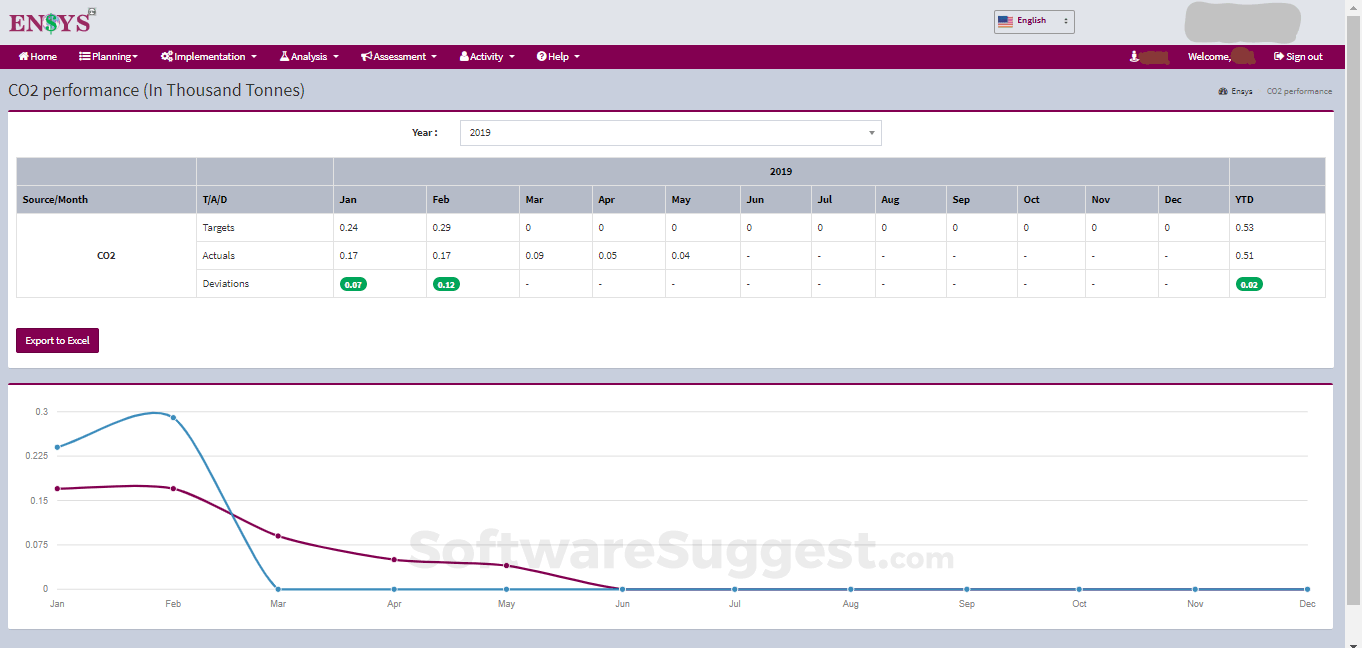The image size is (1362, 648).
Task: Click the megaphone icon beside Assessment
Action: pyautogui.click(x=366, y=57)
